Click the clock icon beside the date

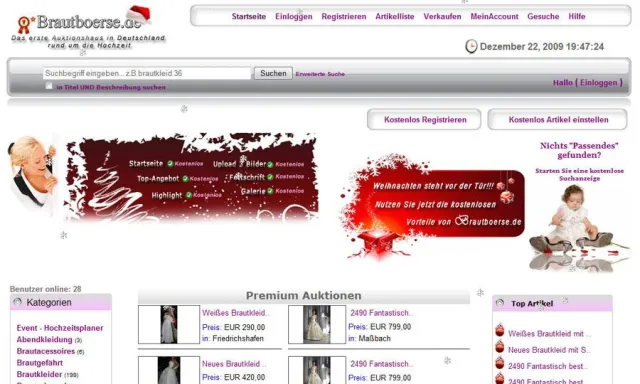471,46
